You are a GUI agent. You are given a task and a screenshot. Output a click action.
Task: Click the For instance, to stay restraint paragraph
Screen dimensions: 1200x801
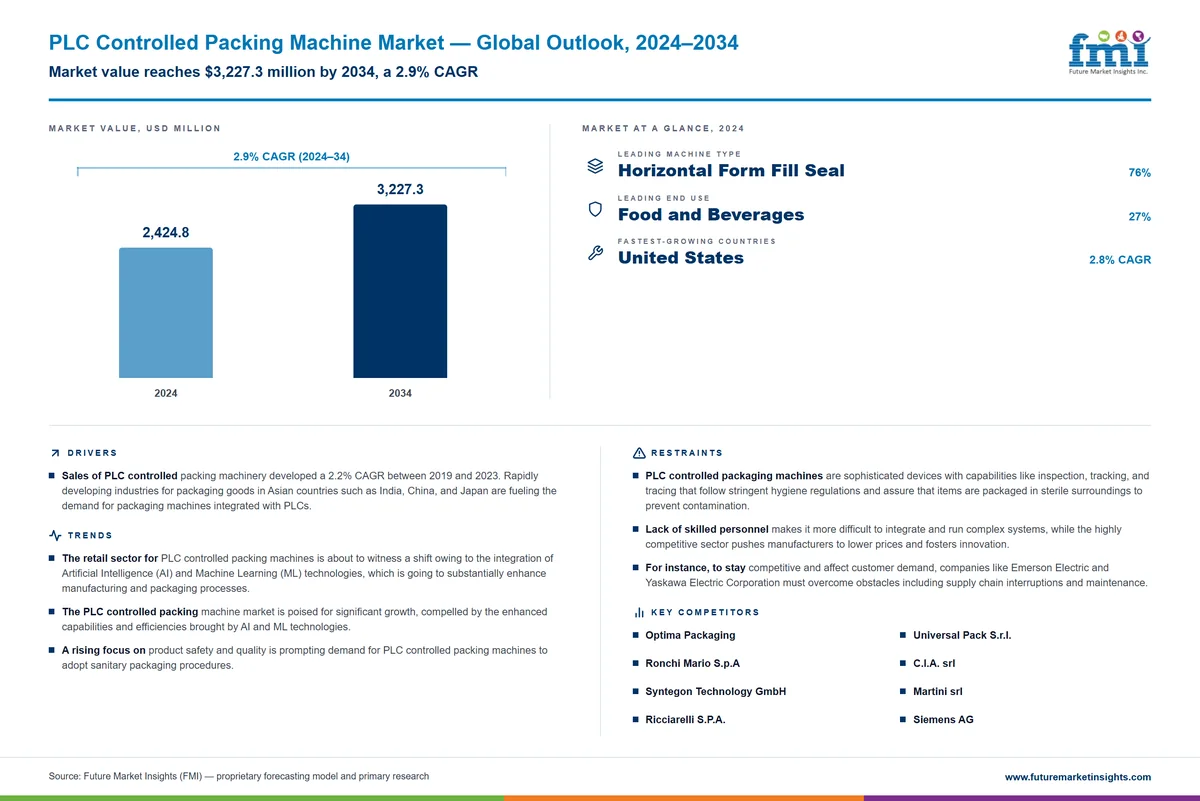(896, 575)
